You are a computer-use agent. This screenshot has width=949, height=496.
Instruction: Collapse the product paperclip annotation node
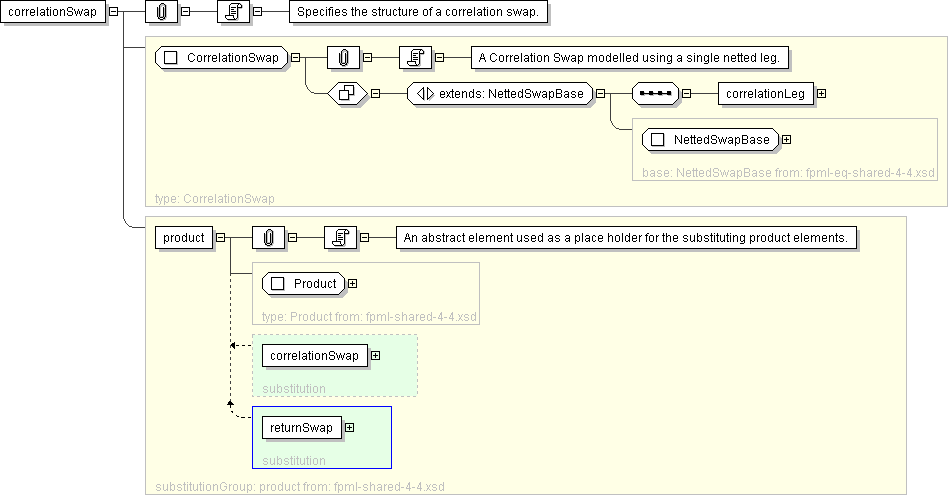coord(292,238)
